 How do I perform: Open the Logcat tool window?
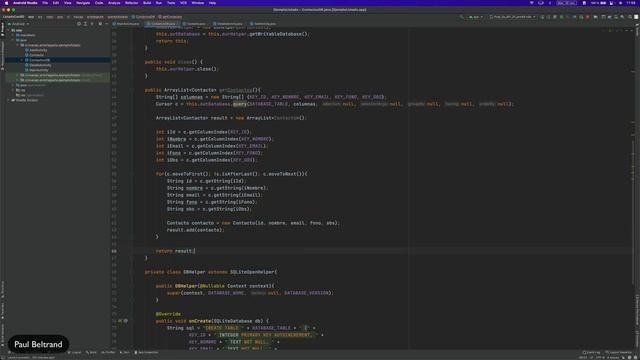coord(76,352)
